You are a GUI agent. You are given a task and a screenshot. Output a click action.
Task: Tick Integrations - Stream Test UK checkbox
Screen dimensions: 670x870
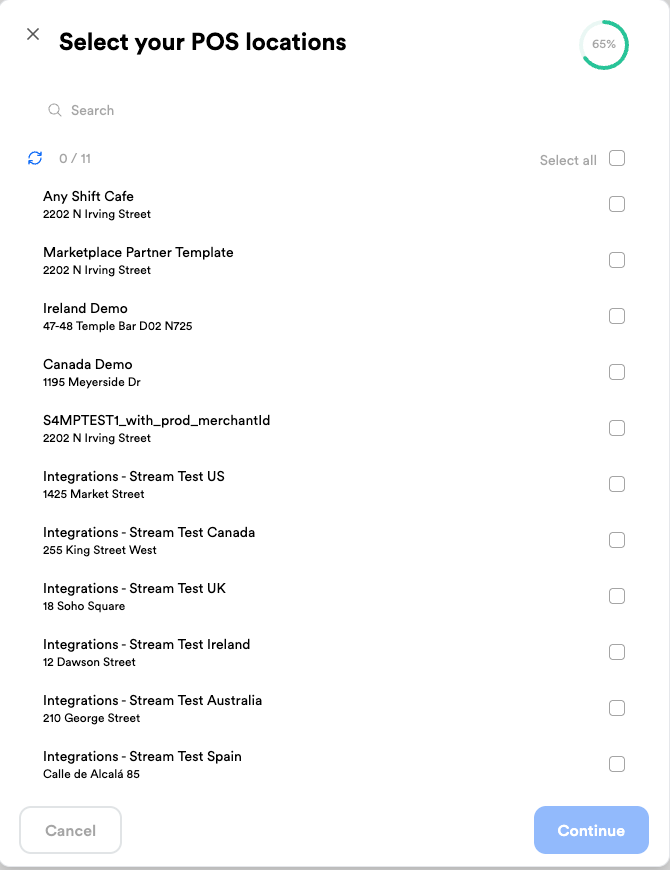coord(617,596)
